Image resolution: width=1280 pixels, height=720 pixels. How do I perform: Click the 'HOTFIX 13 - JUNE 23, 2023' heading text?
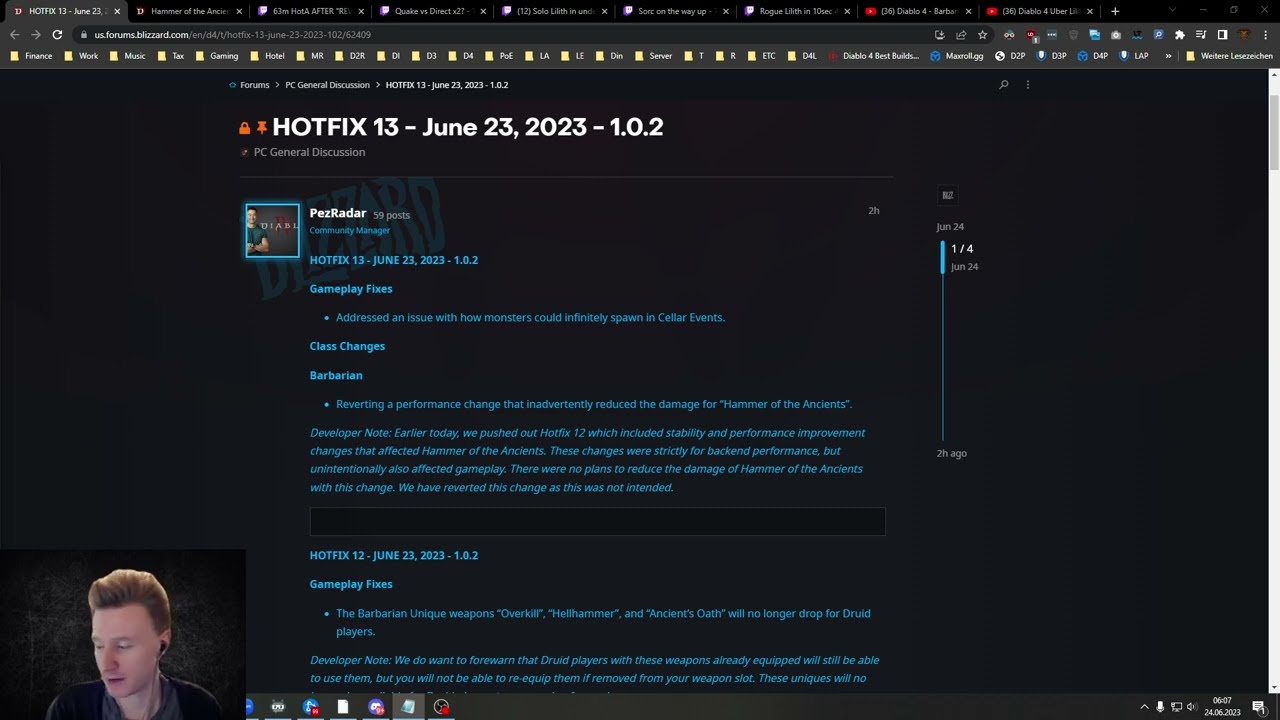[x=394, y=260]
